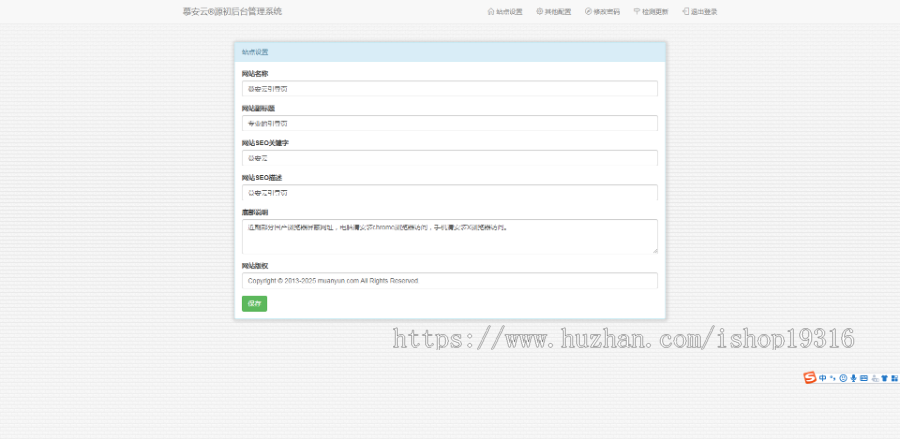Select 检测更新 in the top navigation
Image resolution: width=900 pixels, height=439 pixels.
point(651,11)
